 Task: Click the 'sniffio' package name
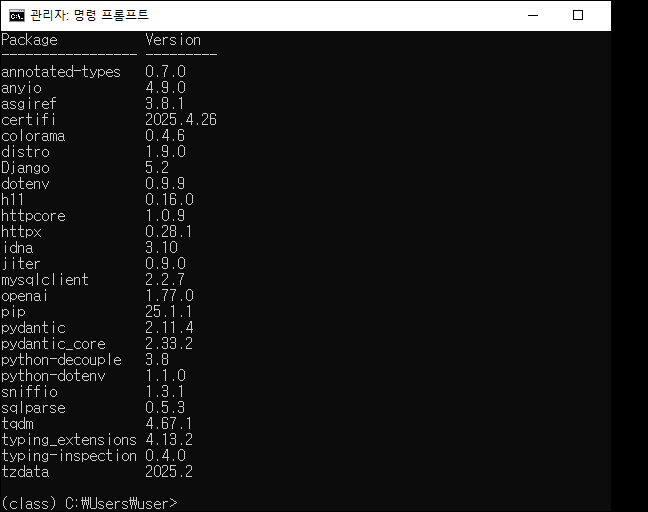click(x=29, y=392)
